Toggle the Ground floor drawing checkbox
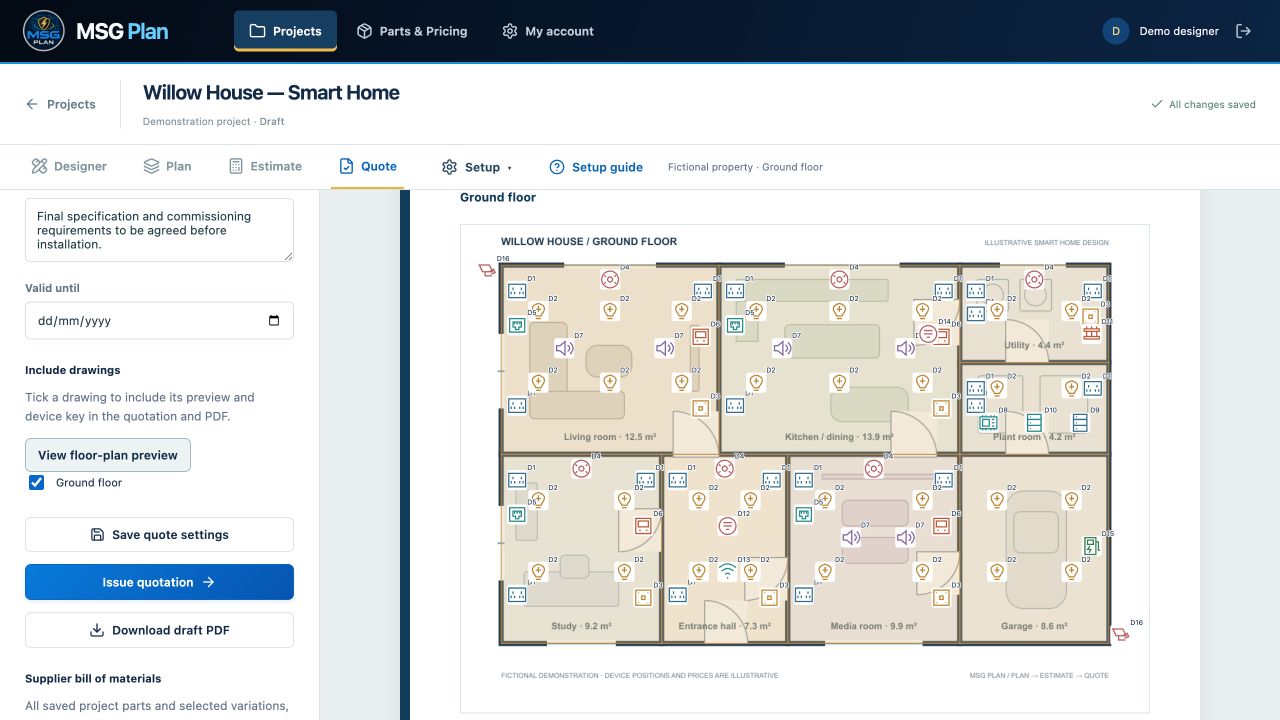This screenshot has height=720, width=1280. [x=37, y=483]
